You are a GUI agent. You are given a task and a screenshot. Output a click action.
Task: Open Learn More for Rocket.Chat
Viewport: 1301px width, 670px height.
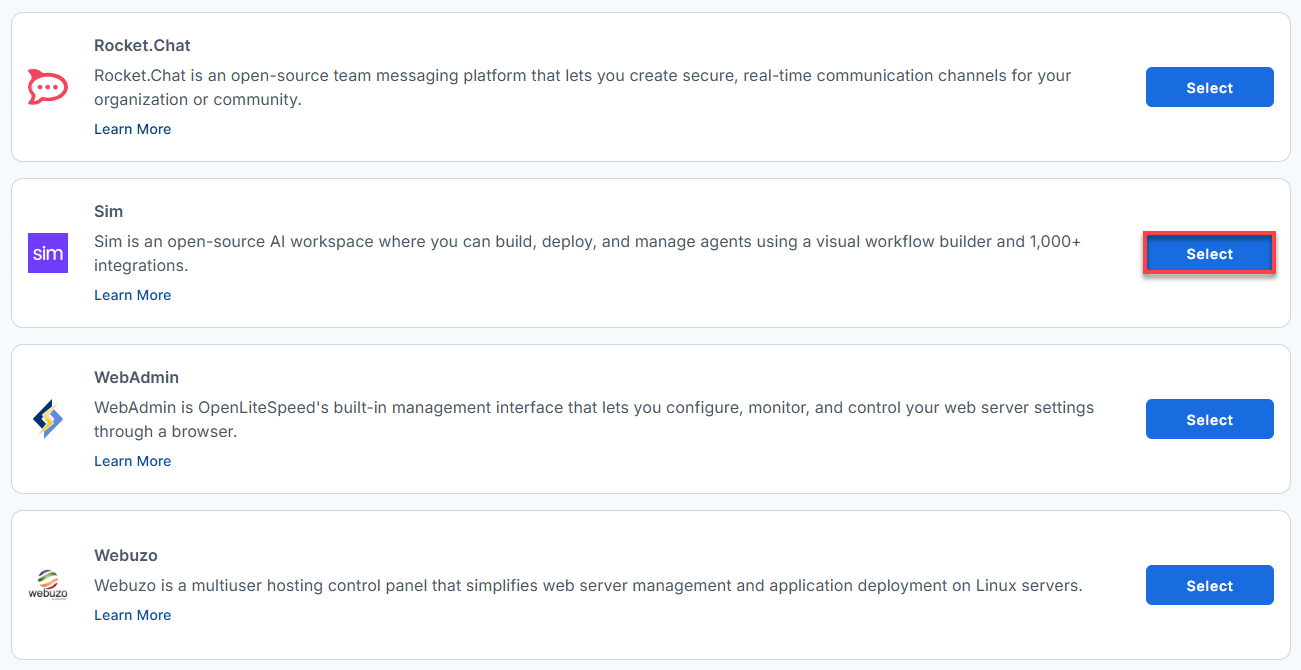[x=132, y=129]
